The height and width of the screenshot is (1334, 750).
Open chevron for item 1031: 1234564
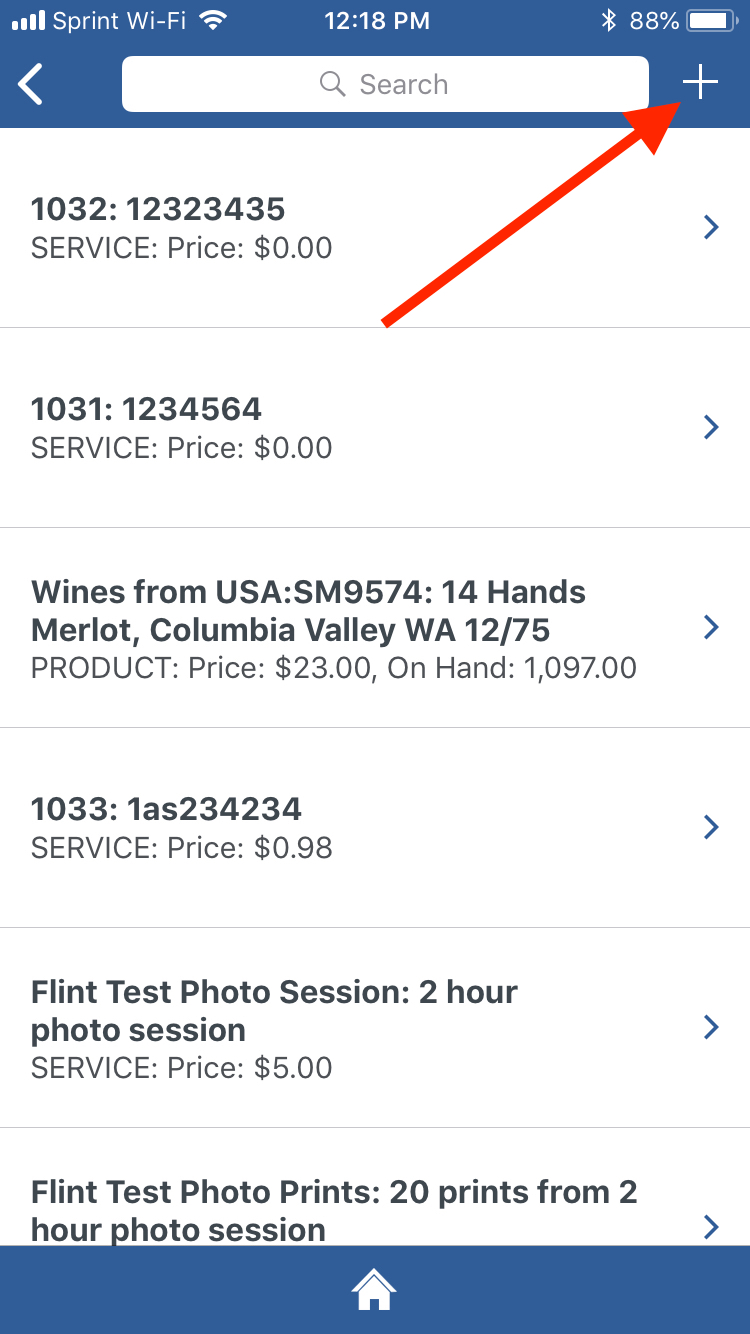711,428
